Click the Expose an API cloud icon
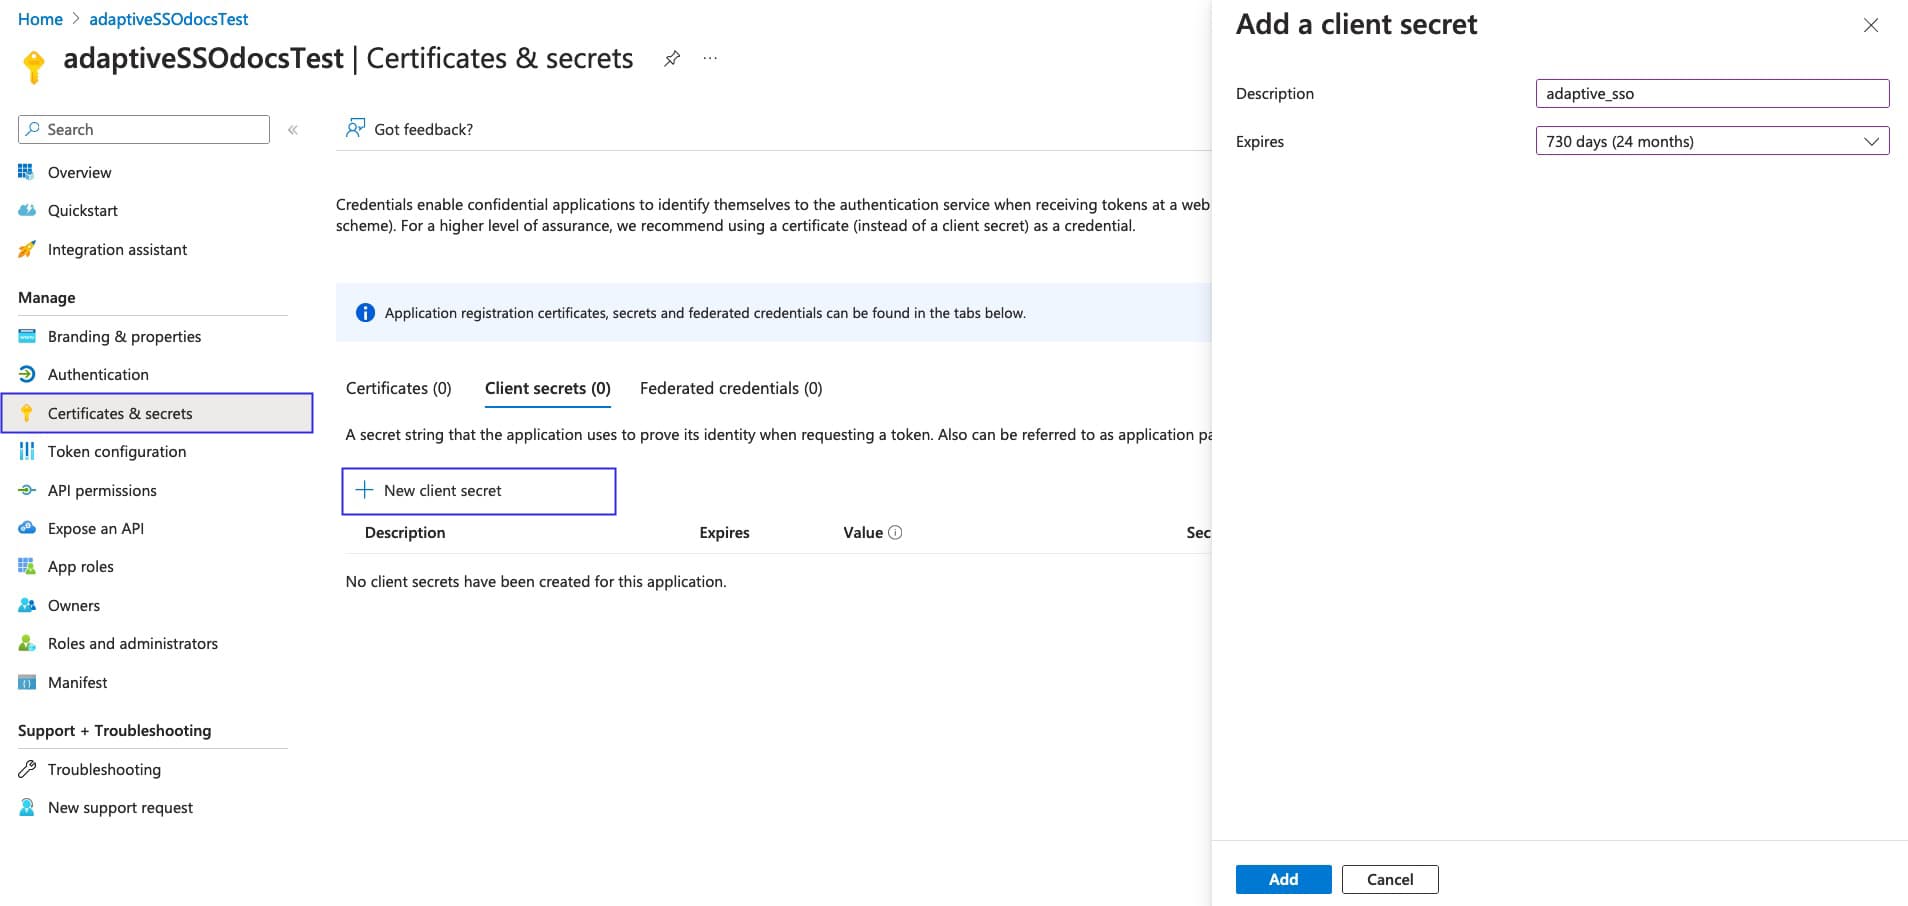 pyautogui.click(x=27, y=528)
